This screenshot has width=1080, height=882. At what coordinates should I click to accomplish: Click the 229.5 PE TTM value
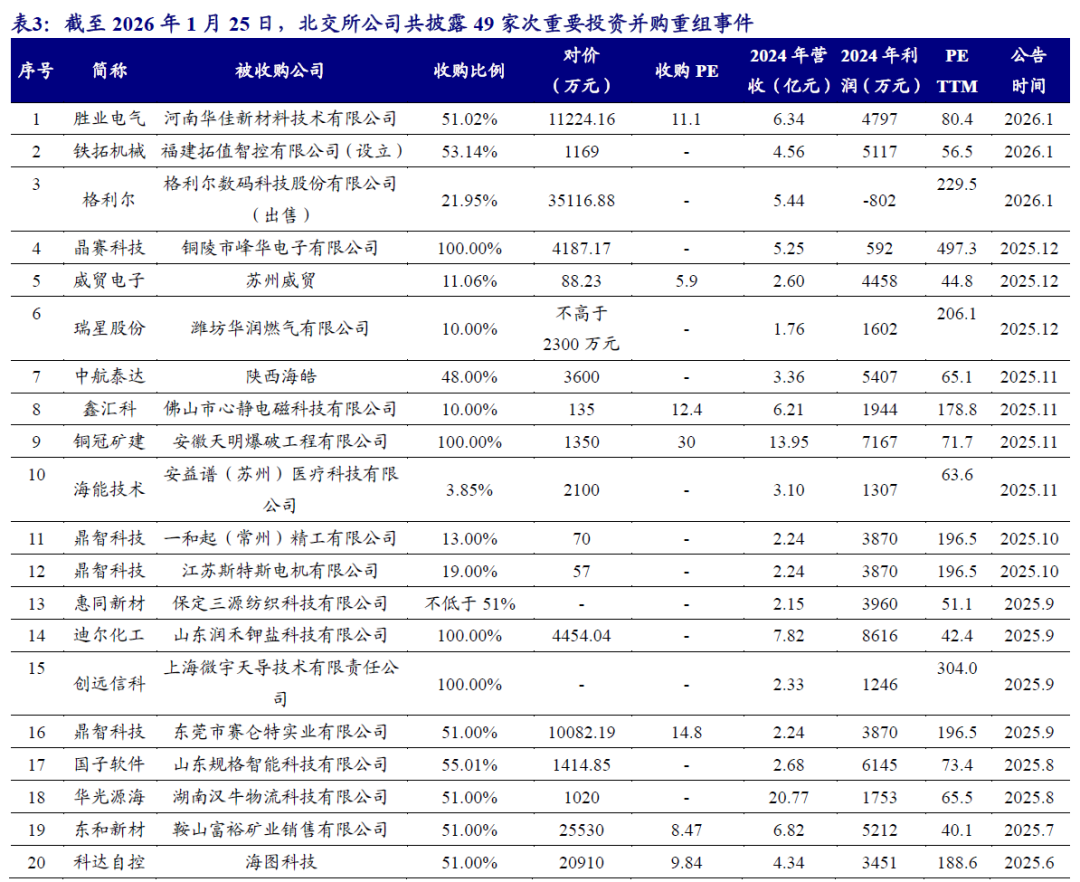click(x=957, y=184)
